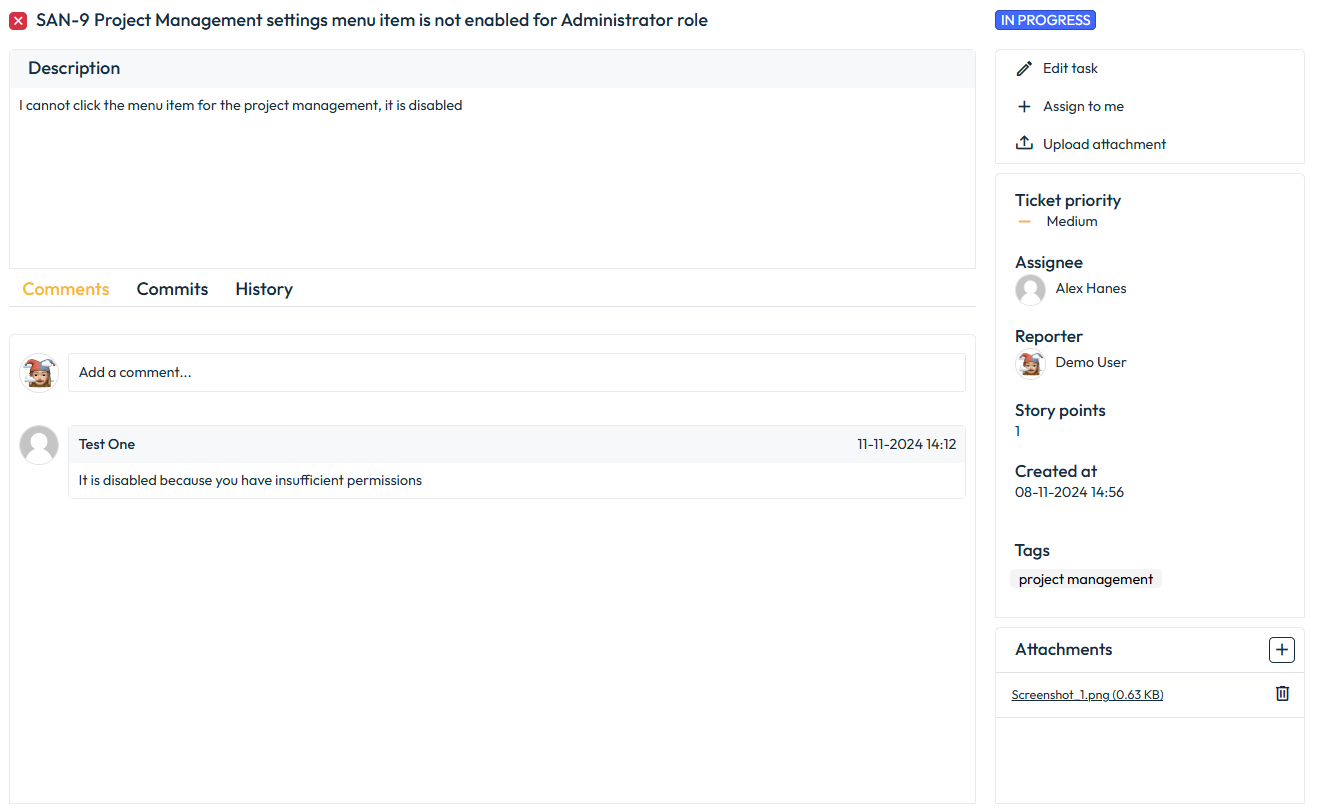1321x812 pixels.
Task: Open the Screenshot_1.png attachment link
Action: point(1087,695)
